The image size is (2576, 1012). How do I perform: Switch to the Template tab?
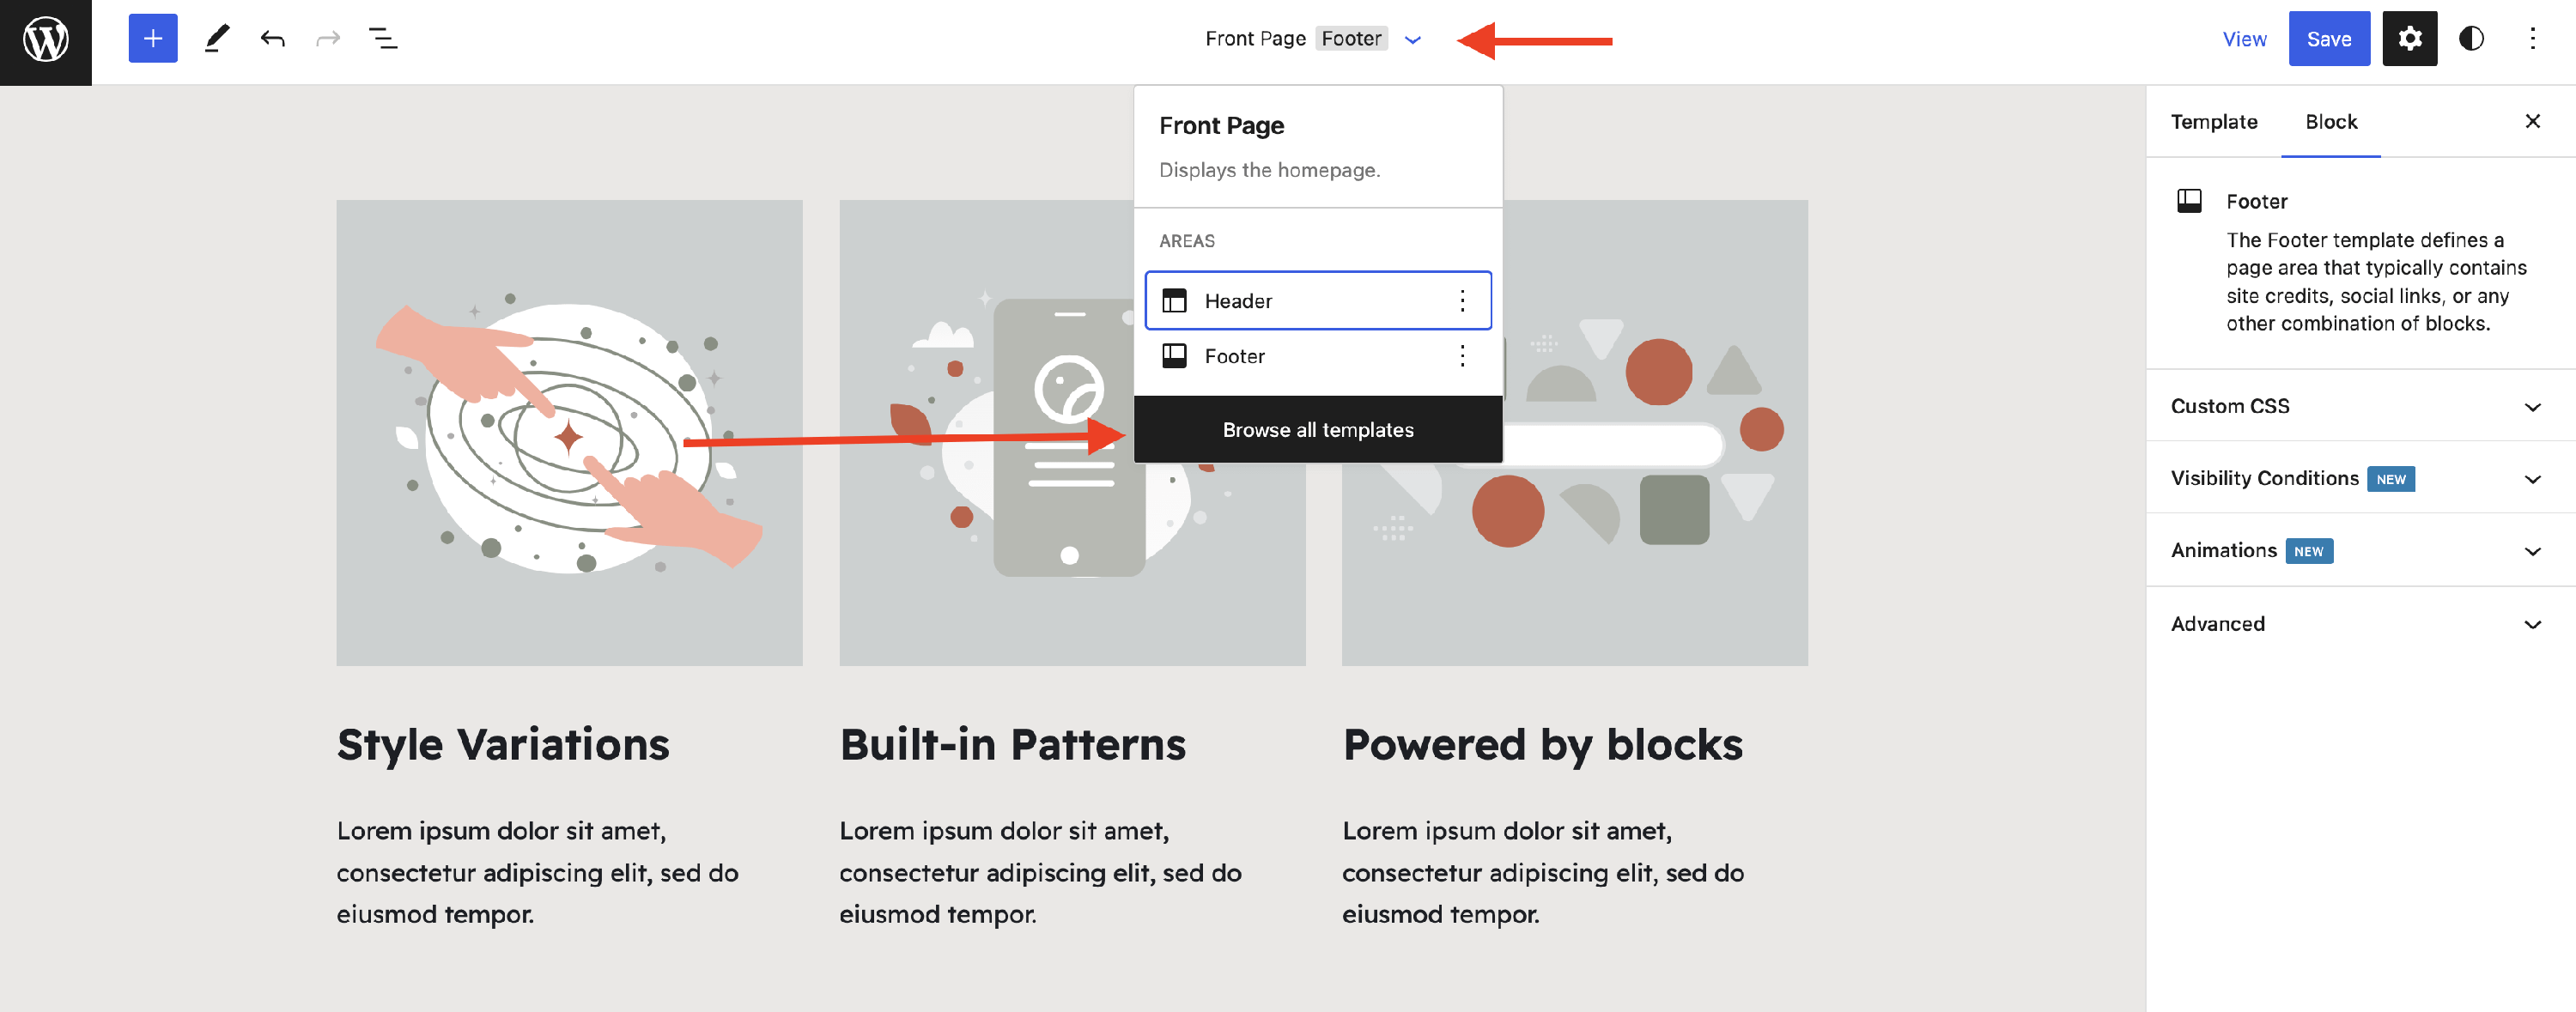point(2213,122)
